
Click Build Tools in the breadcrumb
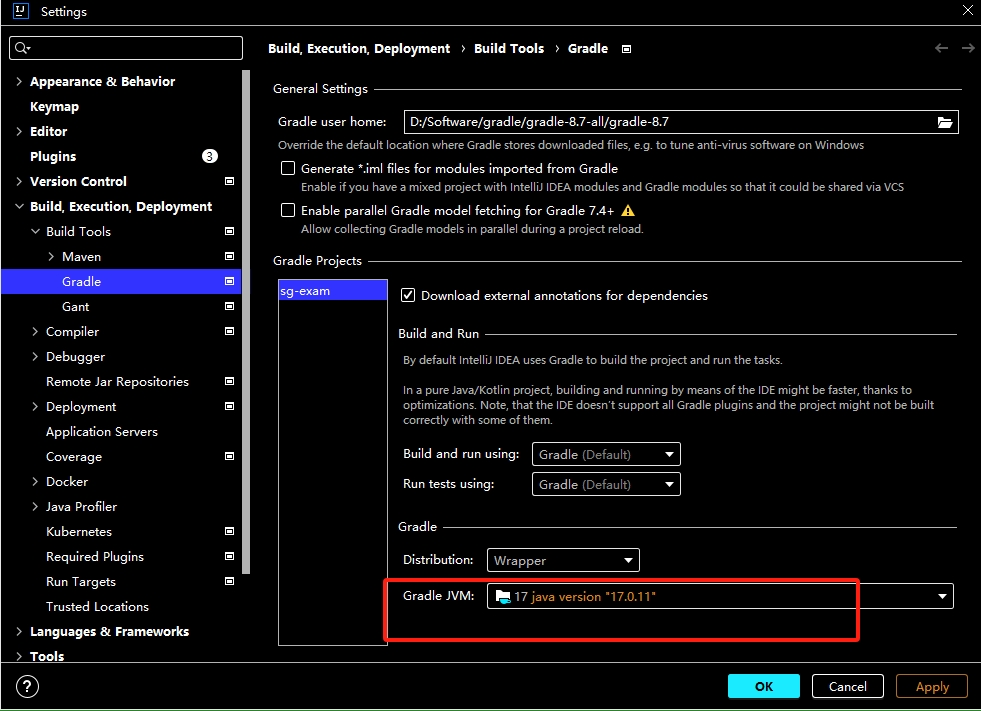point(509,49)
